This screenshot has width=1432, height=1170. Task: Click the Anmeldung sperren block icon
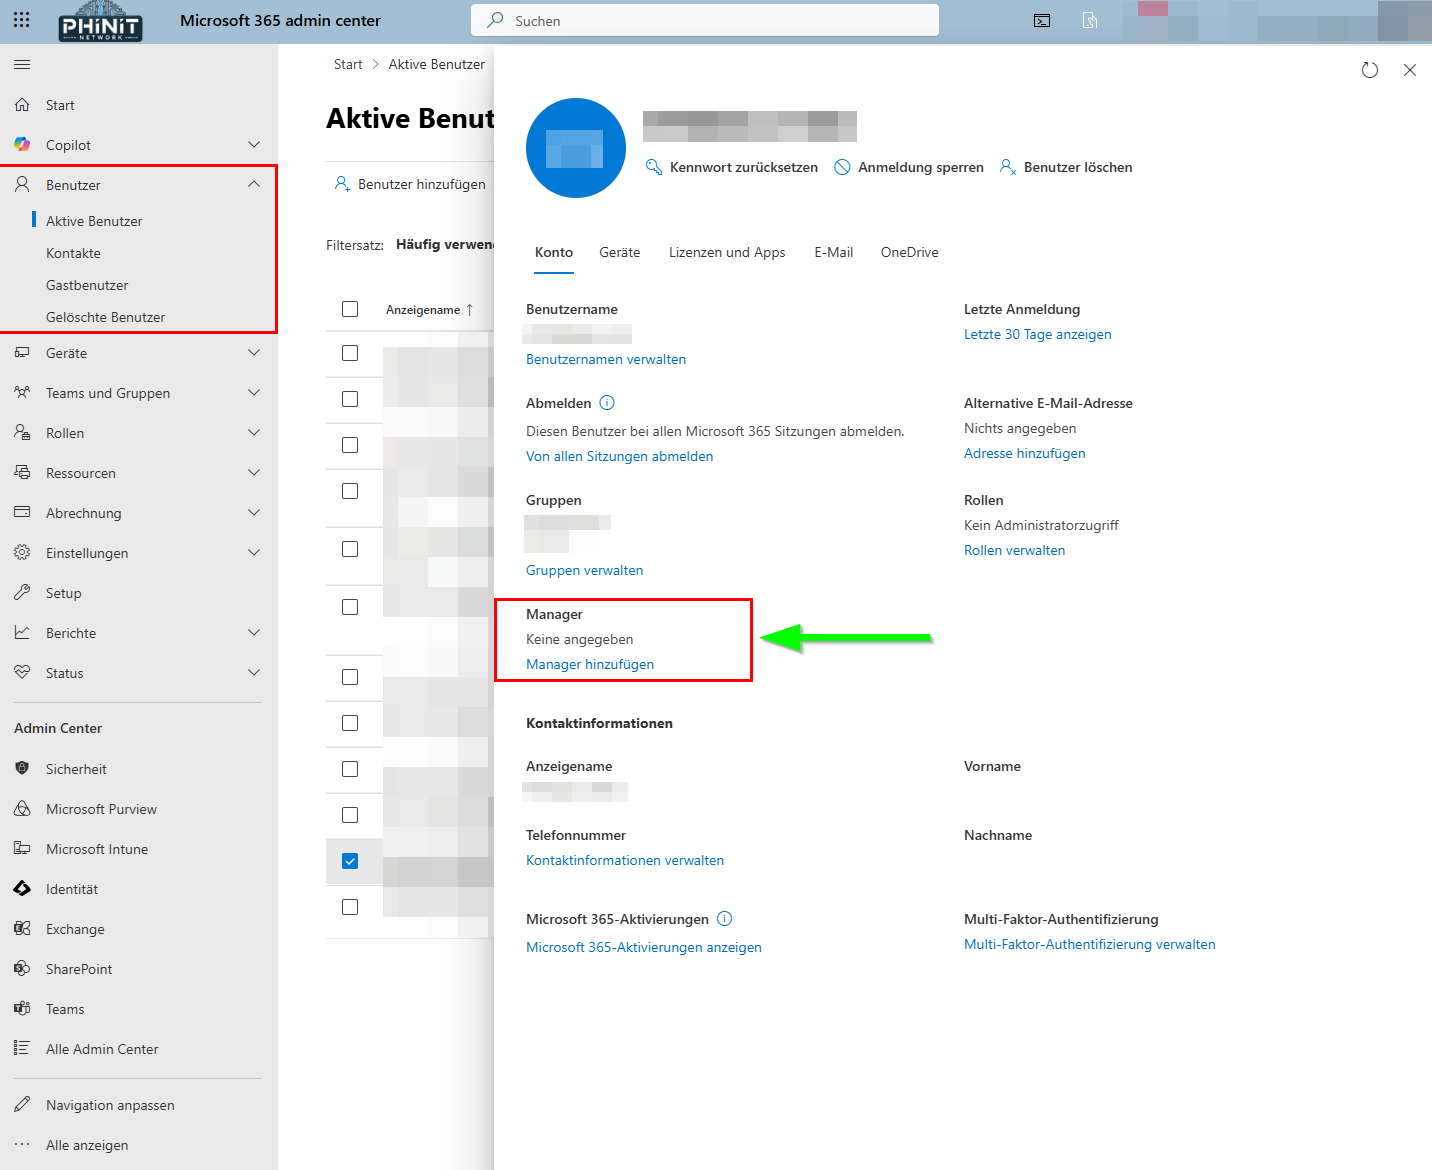tap(843, 167)
